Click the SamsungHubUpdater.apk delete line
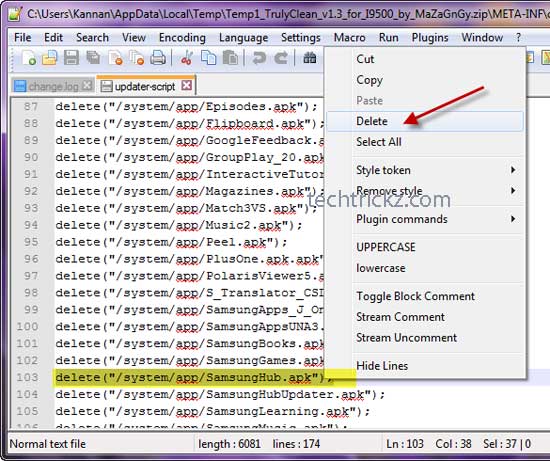This screenshot has height=461, width=550. [x=220, y=394]
